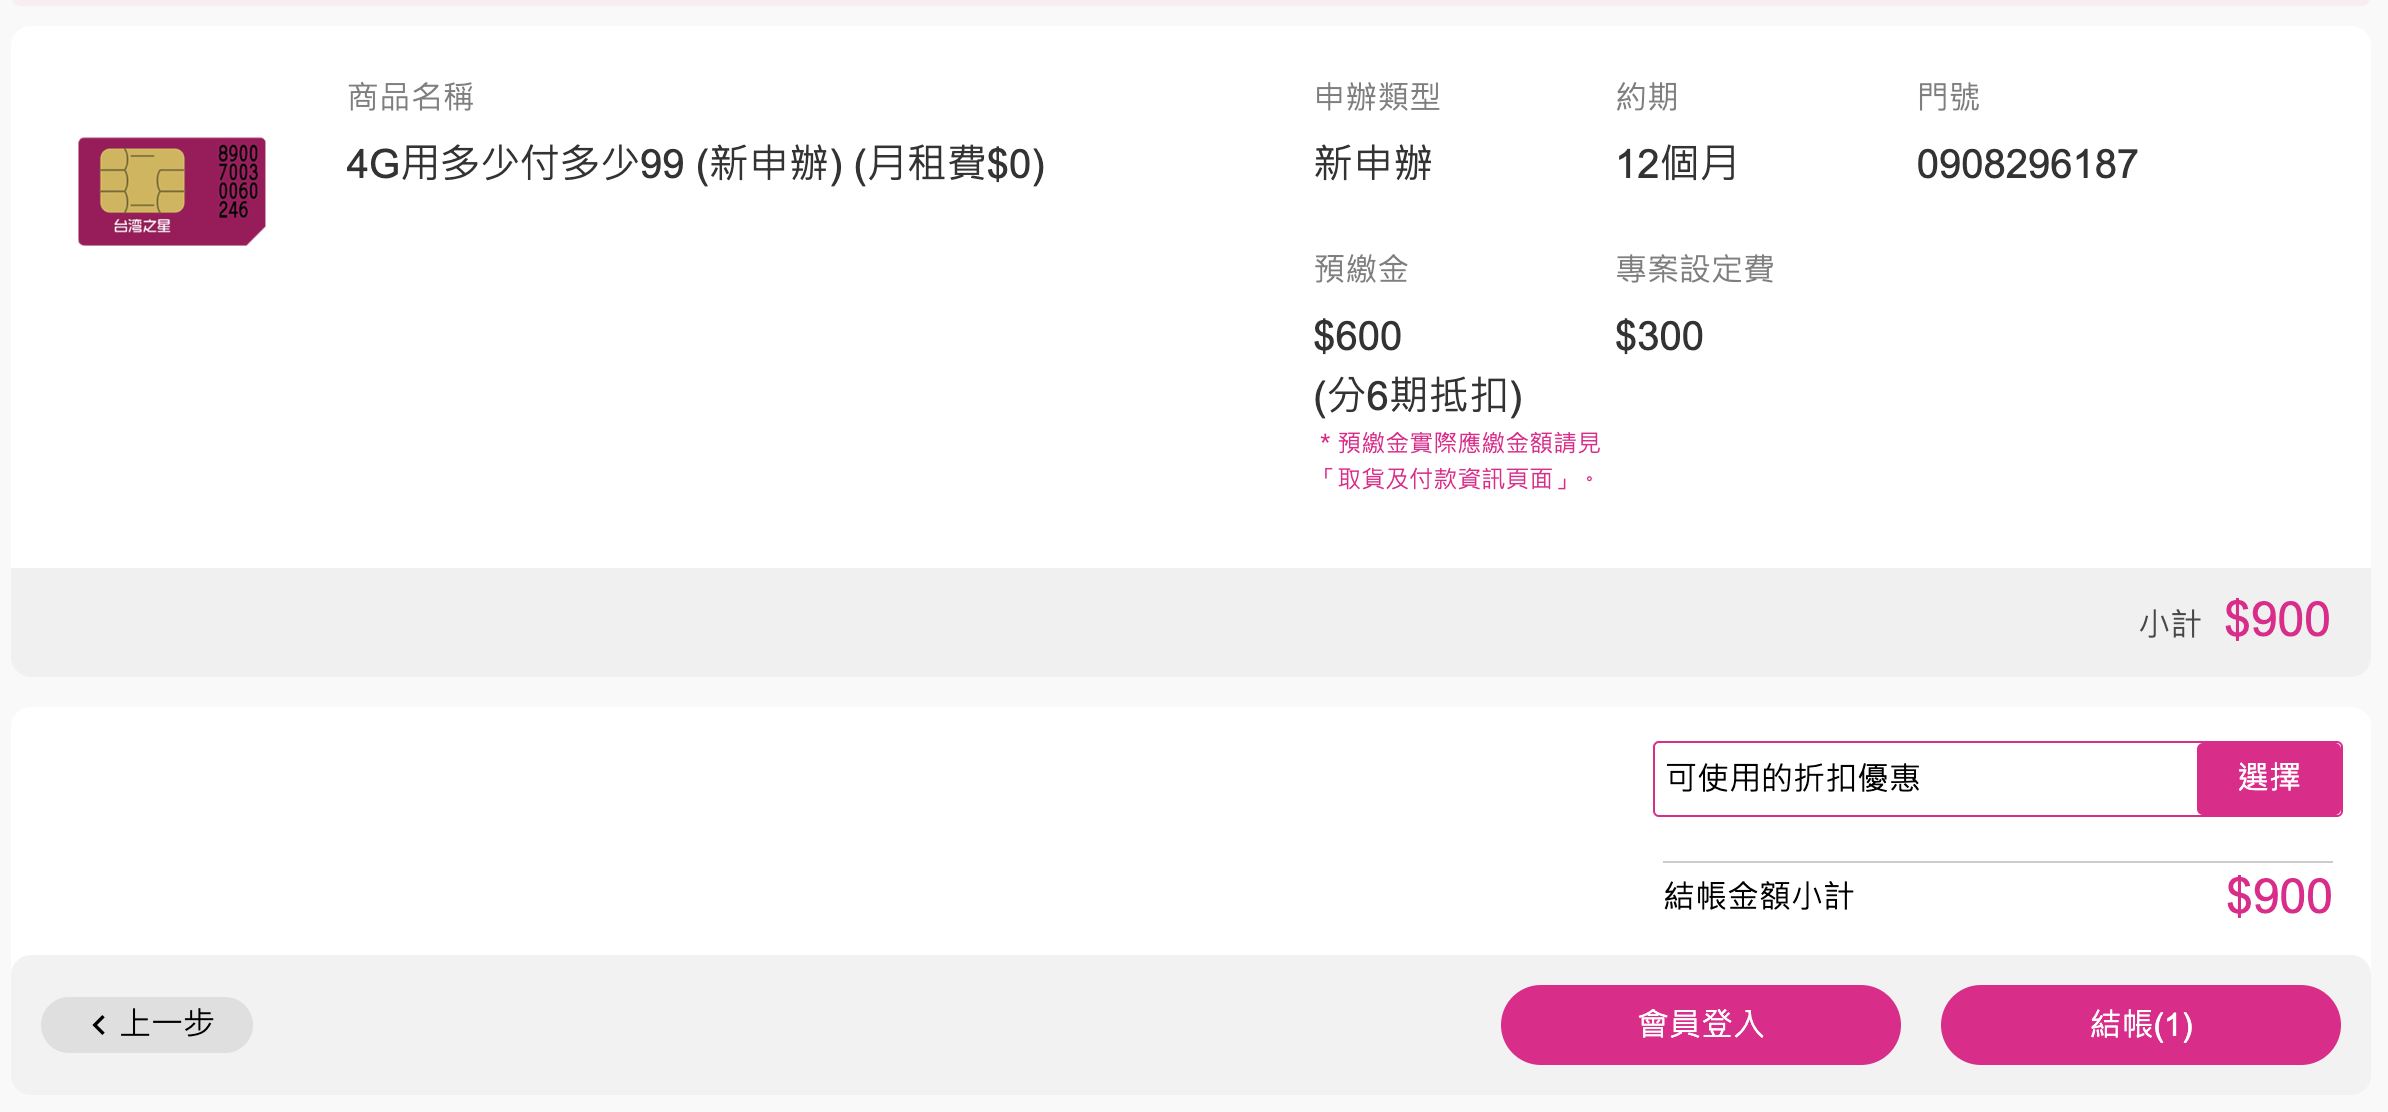Proceed with the 結帳(1) checkout button
Viewport: 2388px width, 1112px height.
(2140, 1024)
